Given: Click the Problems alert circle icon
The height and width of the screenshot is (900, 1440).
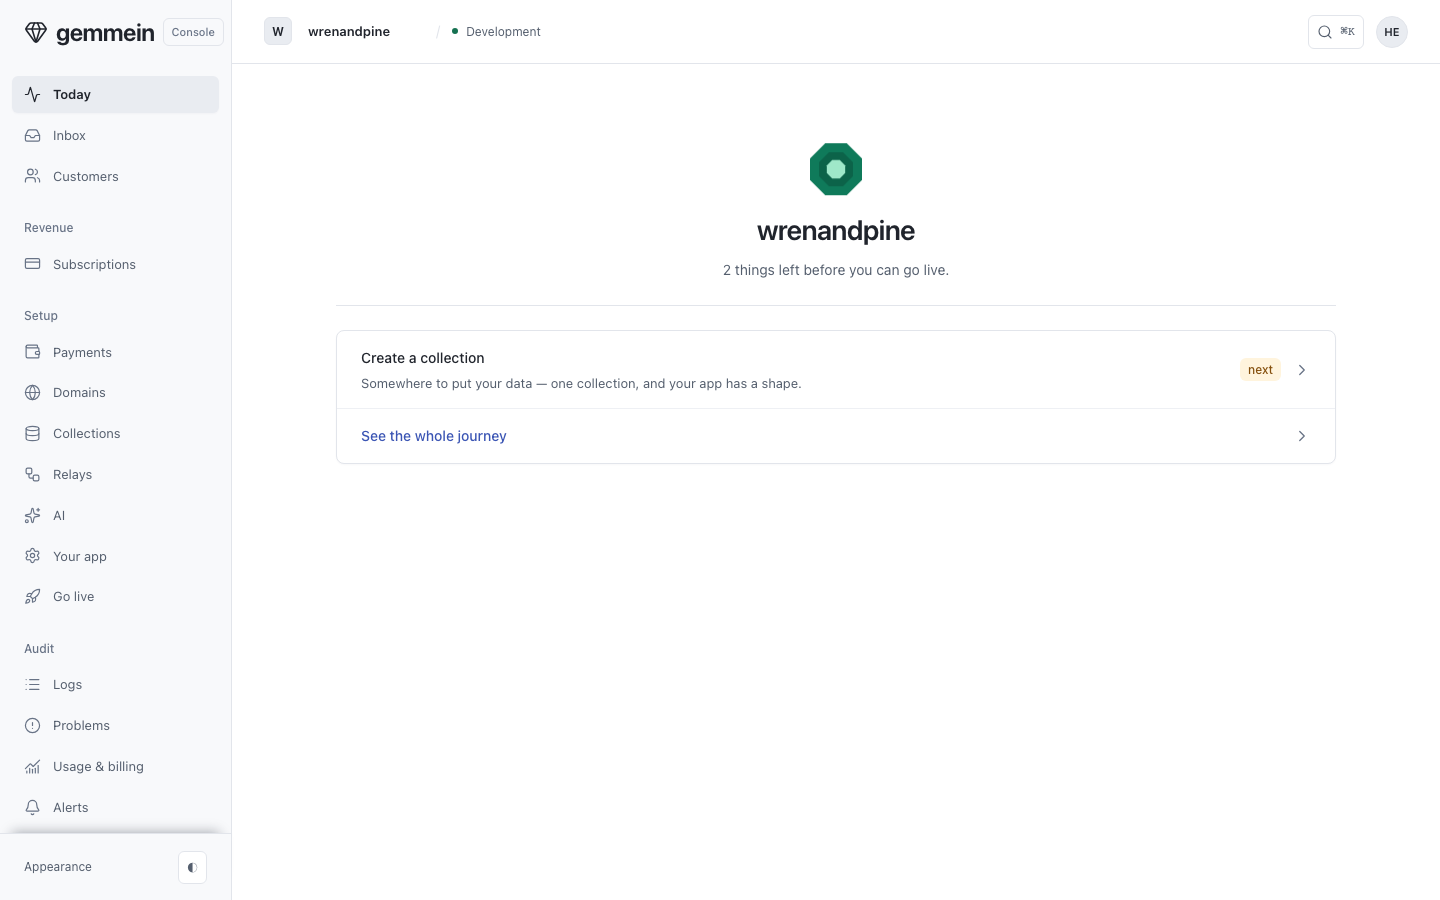Looking at the screenshot, I should click(x=33, y=726).
